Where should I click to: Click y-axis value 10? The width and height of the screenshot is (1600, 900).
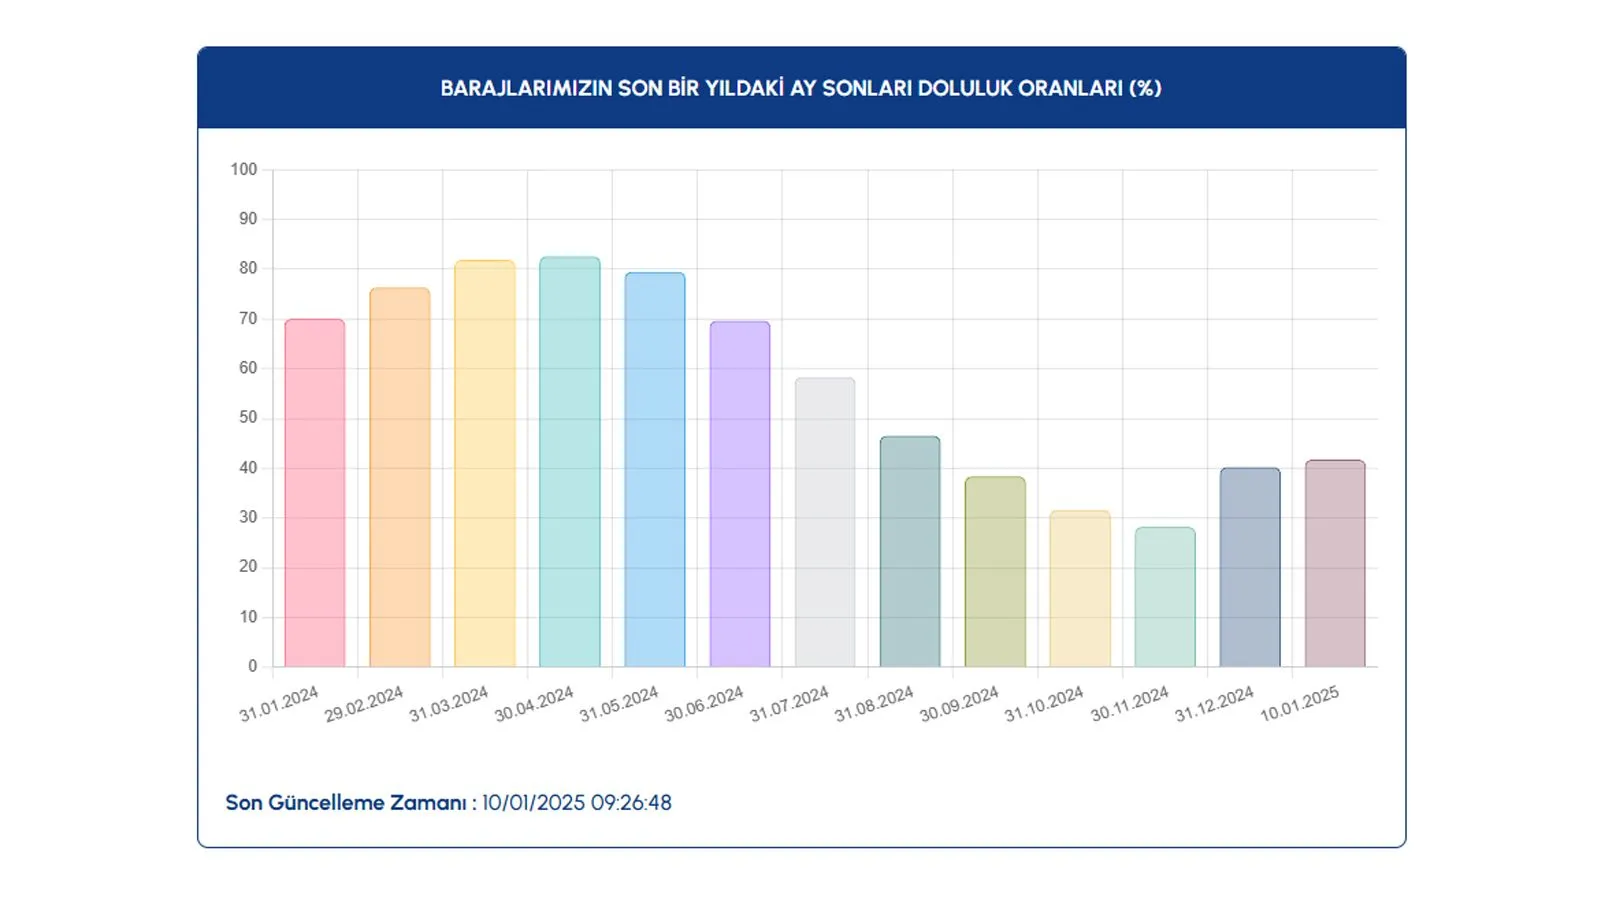(248, 617)
